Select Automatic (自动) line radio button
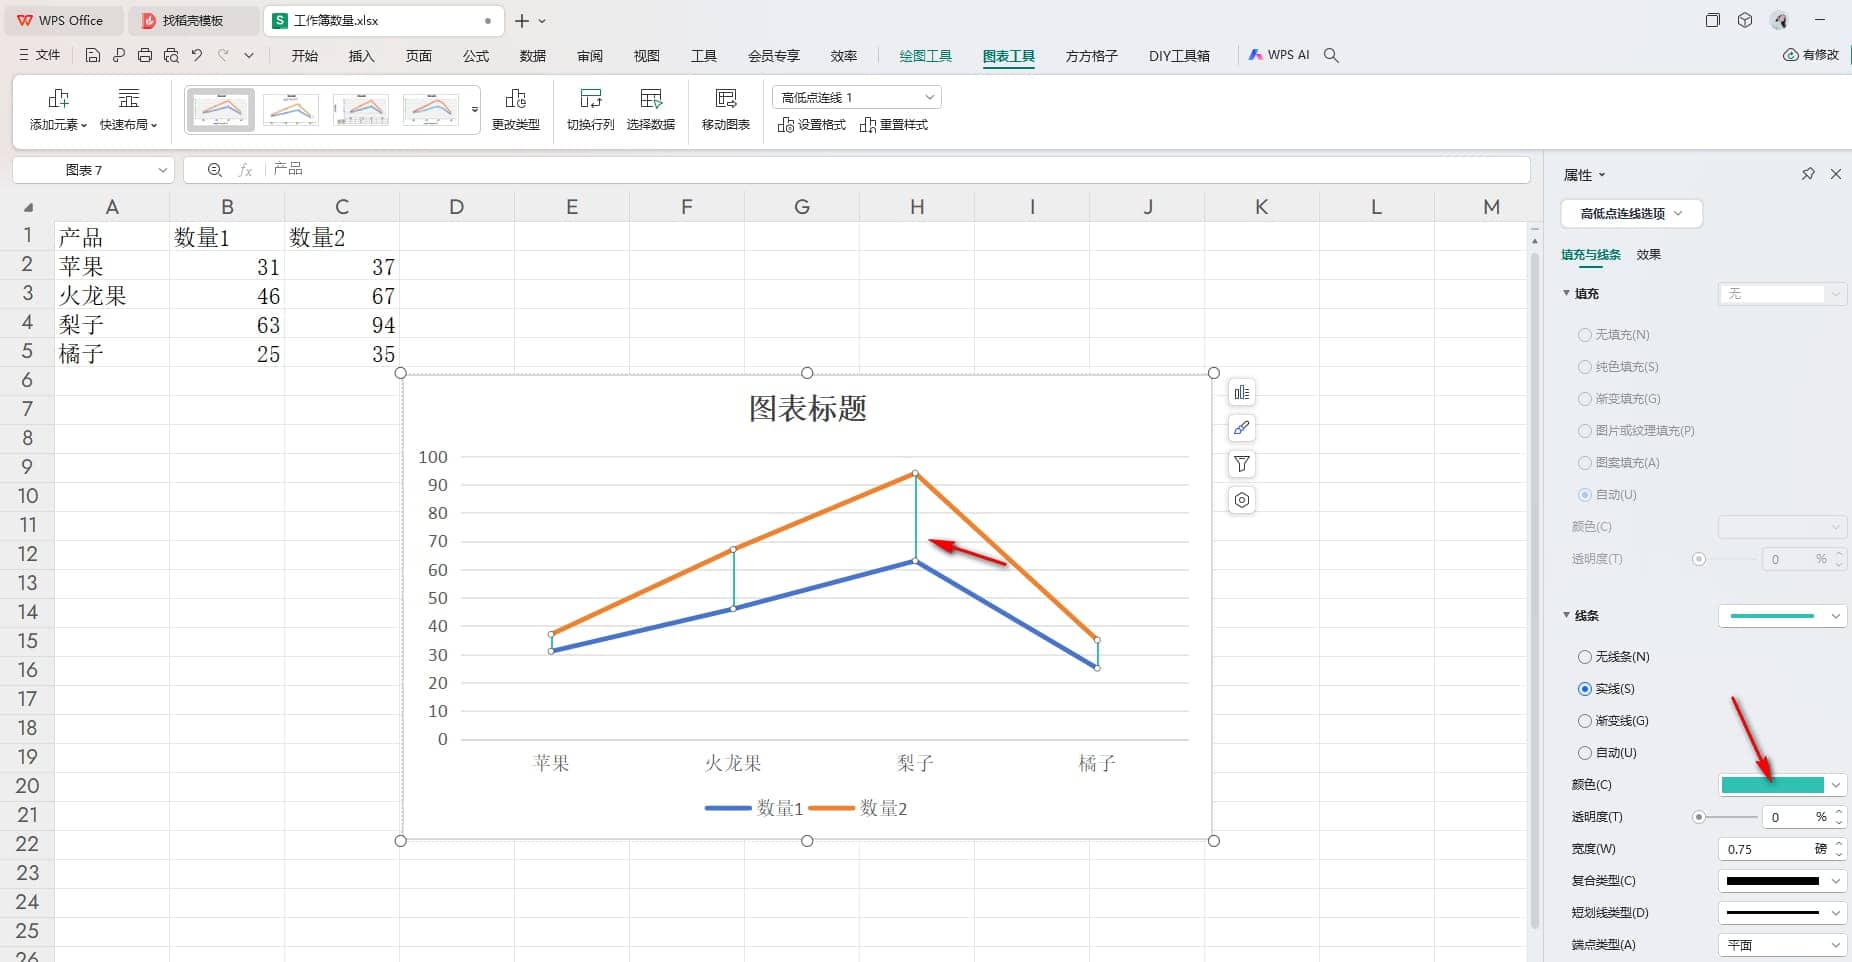This screenshot has width=1852, height=962. [1584, 753]
